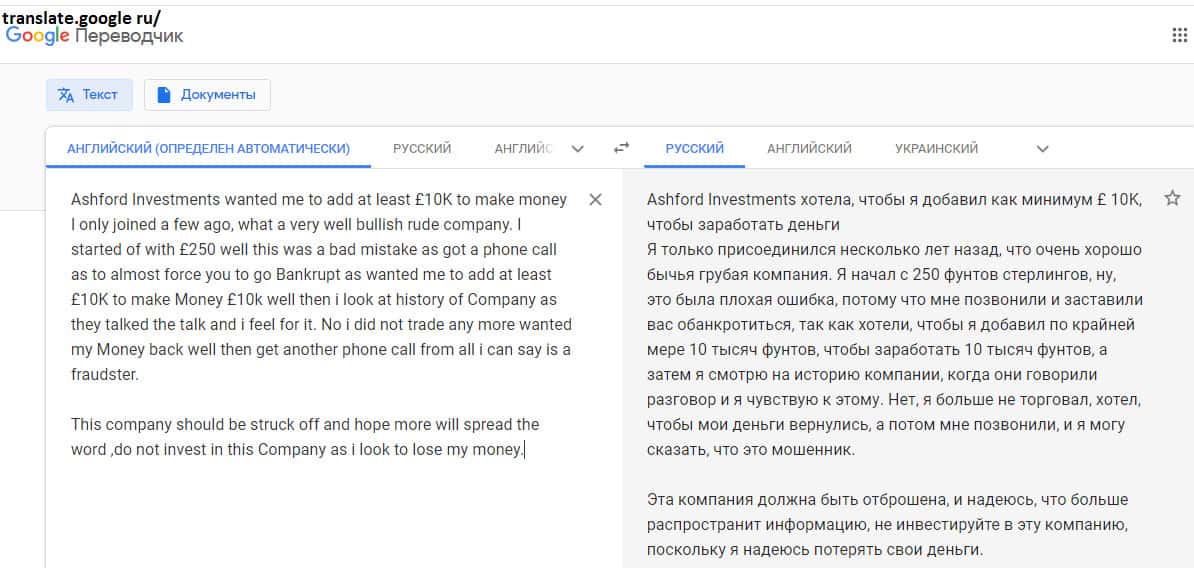
Task: Switch target language to УКРАИНСКИЙ
Action: pyautogui.click(x=936, y=148)
